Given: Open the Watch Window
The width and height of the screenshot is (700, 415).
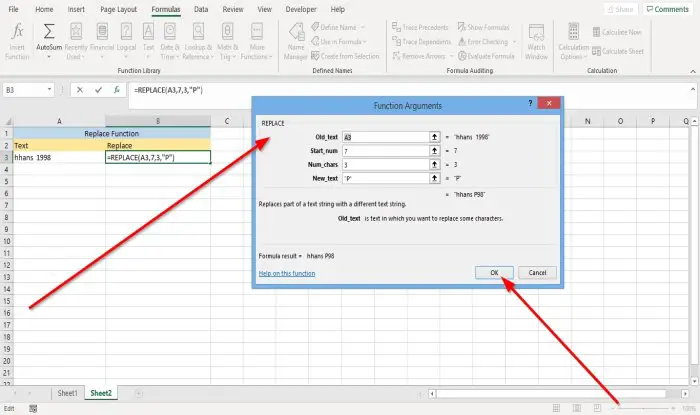Looking at the screenshot, I should point(536,41).
